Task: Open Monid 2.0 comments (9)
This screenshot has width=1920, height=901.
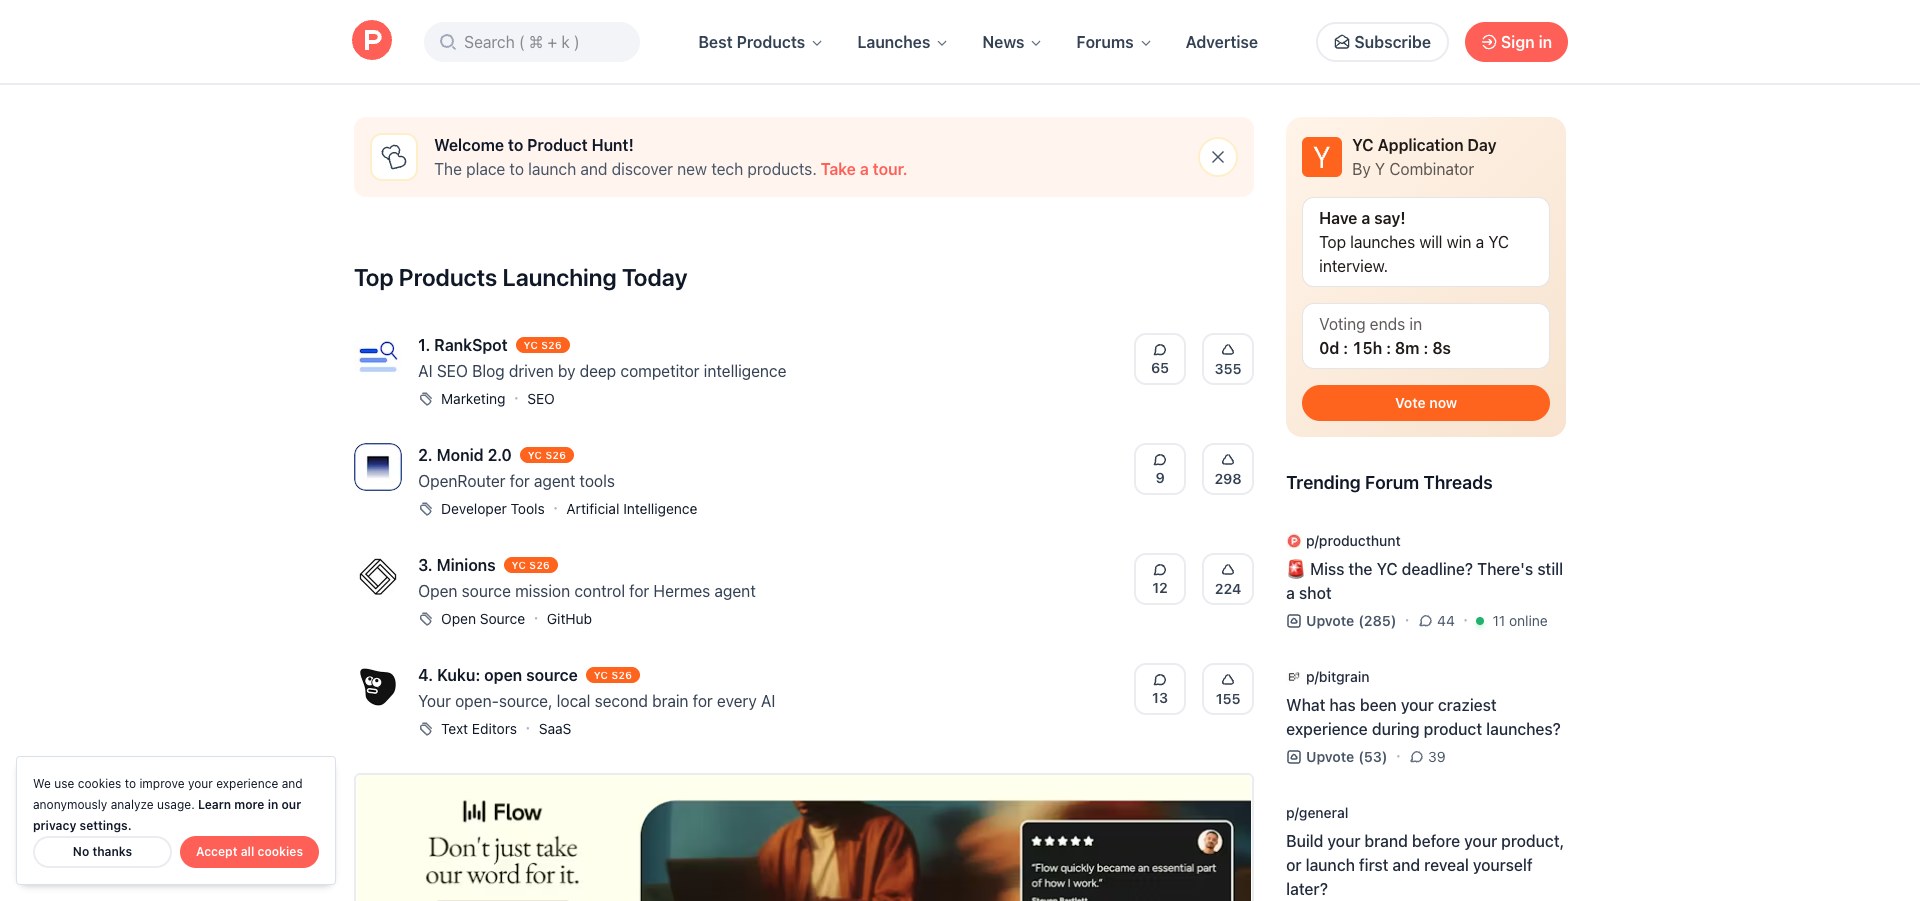Action: coord(1160,469)
